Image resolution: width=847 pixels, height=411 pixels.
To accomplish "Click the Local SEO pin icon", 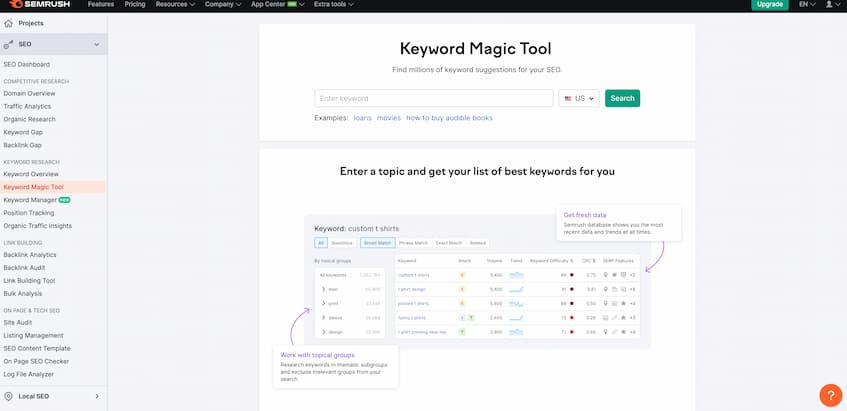I will coord(8,396).
